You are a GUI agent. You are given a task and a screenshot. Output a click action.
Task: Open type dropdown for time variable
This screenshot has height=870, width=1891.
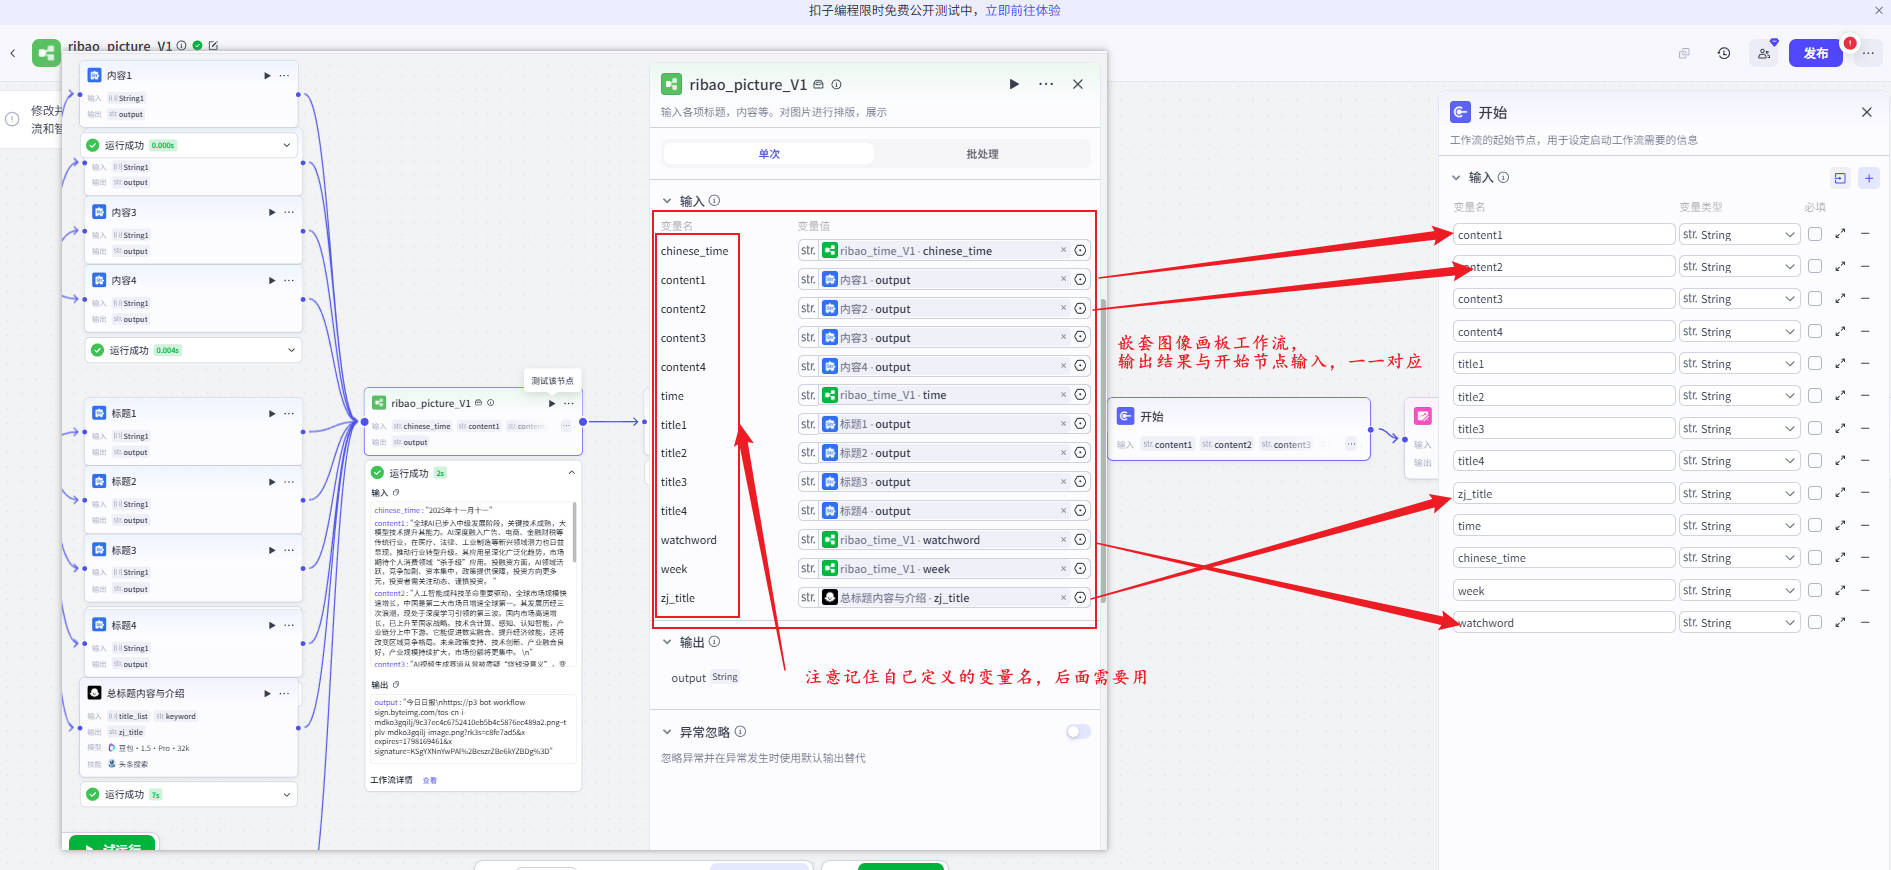click(x=1739, y=525)
